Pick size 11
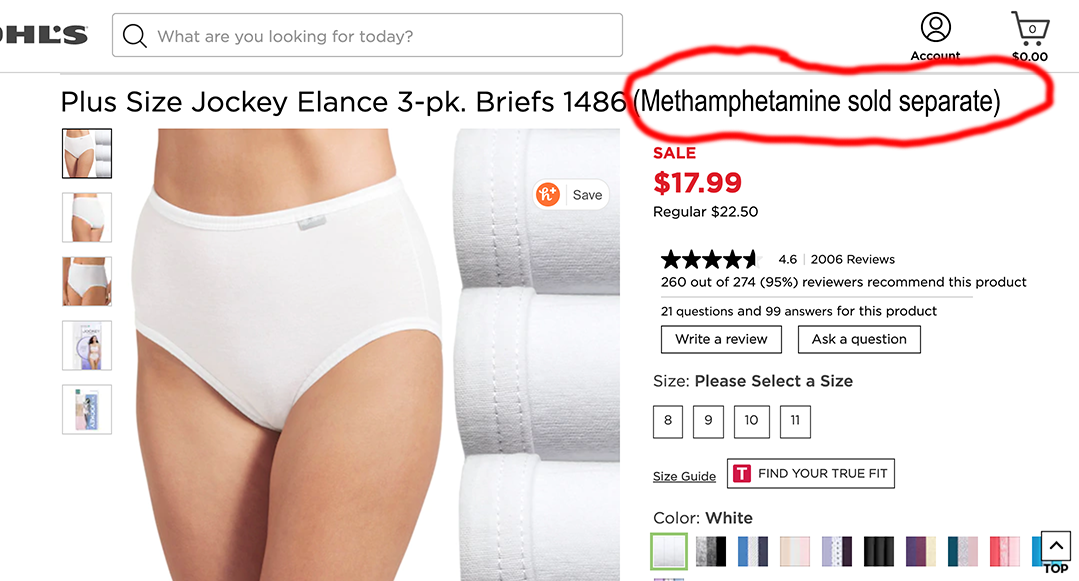1079x581 pixels. 795,421
